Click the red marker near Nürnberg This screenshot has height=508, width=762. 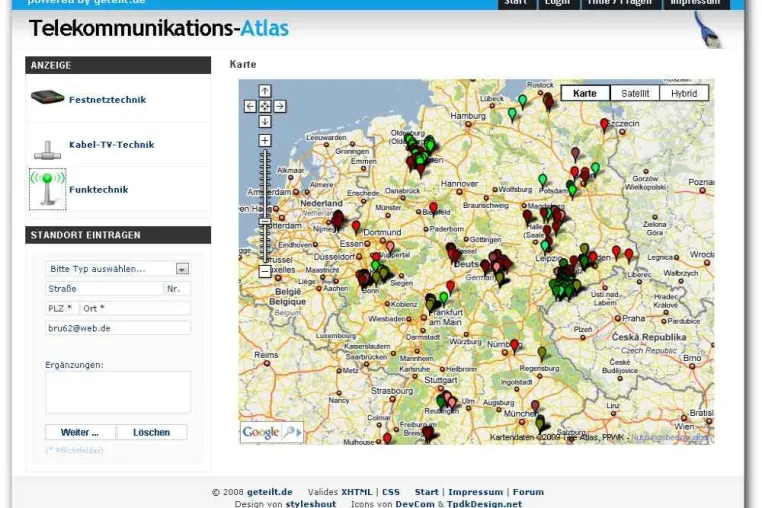(514, 346)
